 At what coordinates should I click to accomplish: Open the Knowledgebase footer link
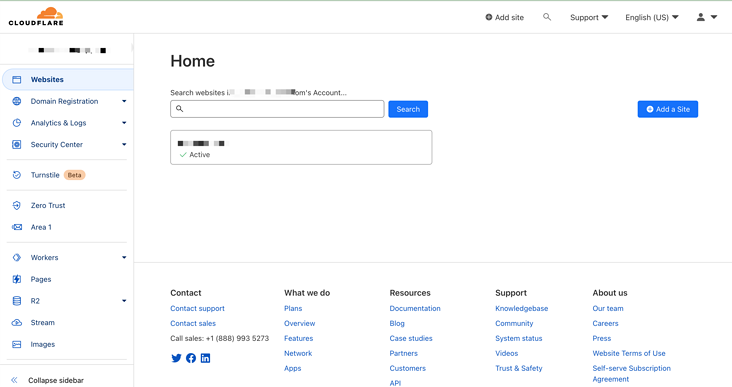pos(522,309)
